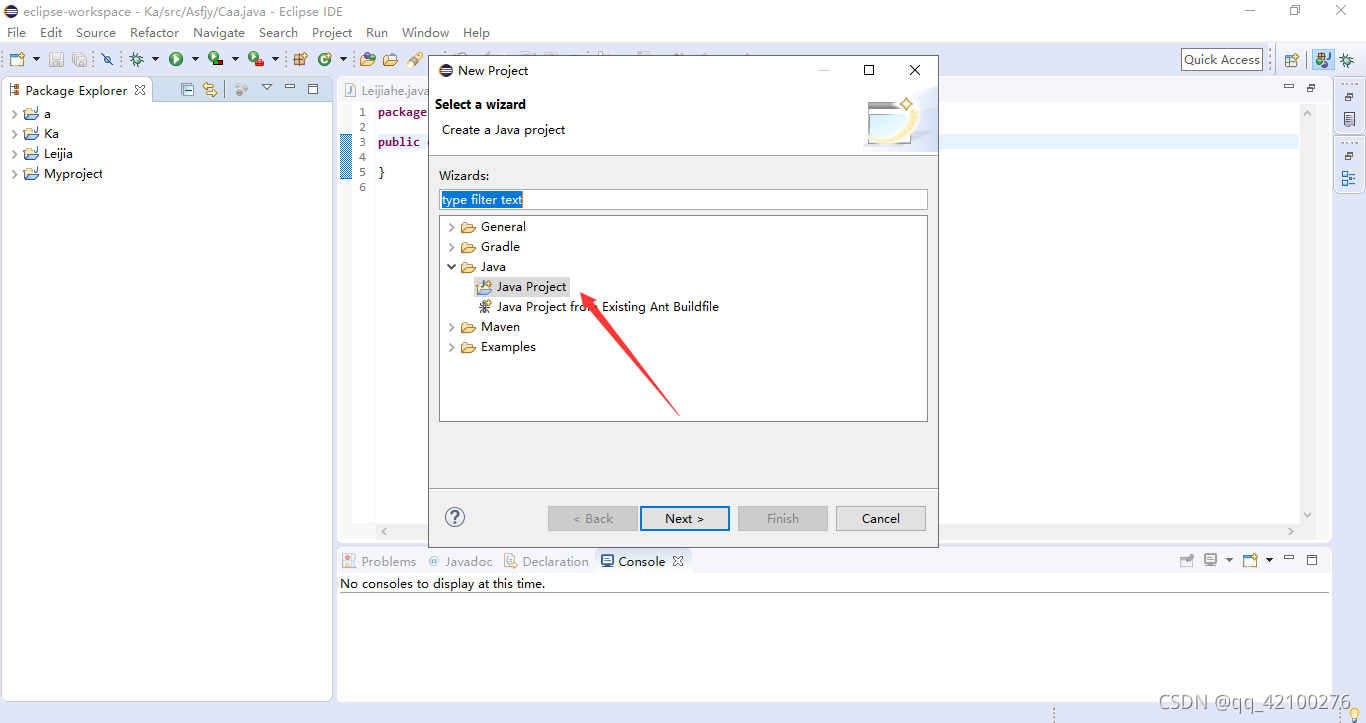Viewport: 1366px width, 723px height.
Task: Click the New Java Class icon
Action: point(325,60)
